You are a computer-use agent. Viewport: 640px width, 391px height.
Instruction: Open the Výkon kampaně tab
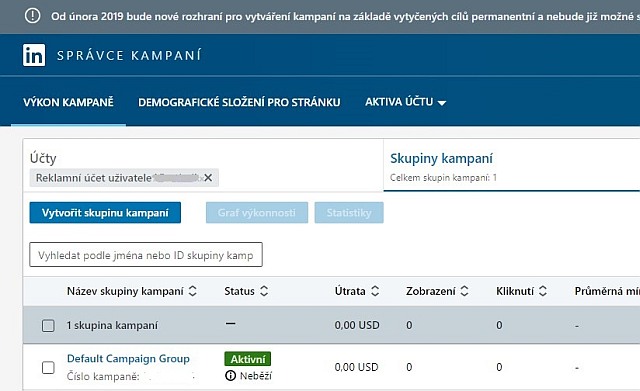pos(68,102)
